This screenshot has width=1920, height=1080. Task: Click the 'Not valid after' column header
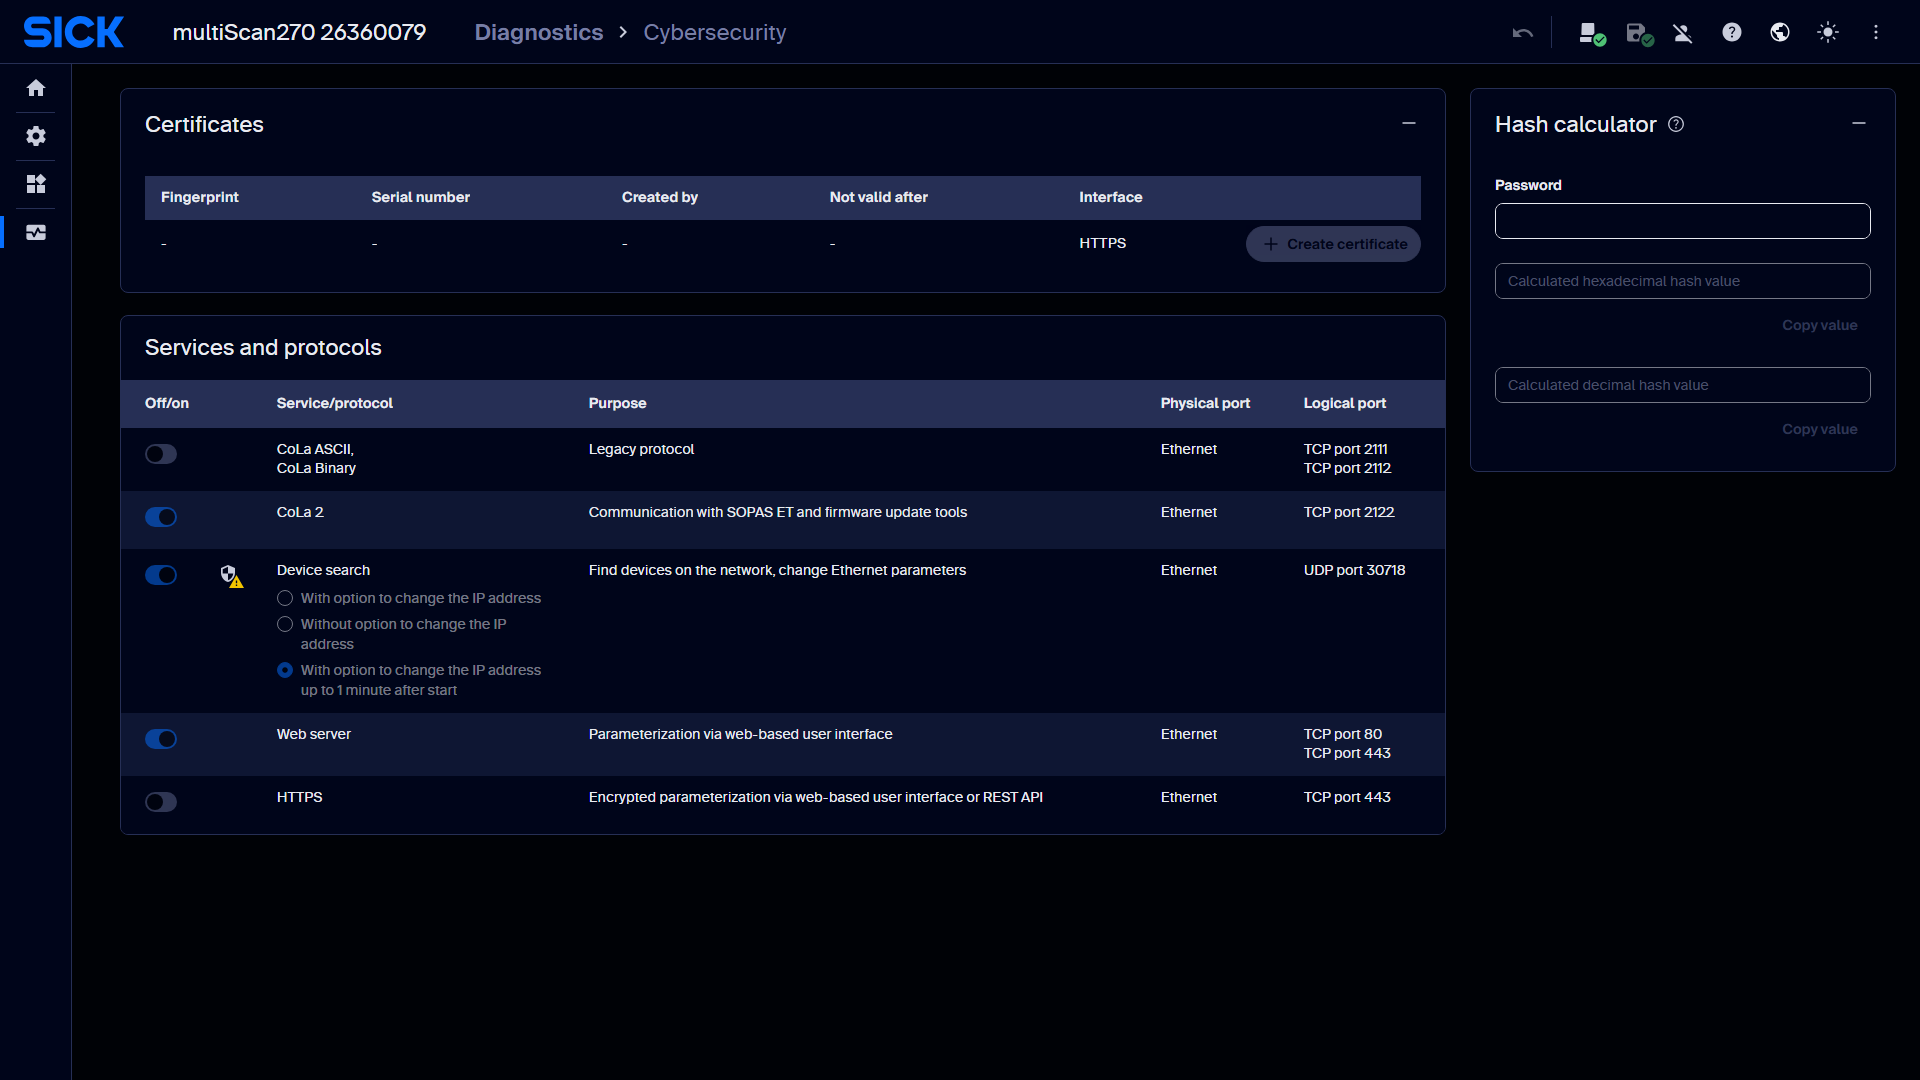(x=878, y=197)
